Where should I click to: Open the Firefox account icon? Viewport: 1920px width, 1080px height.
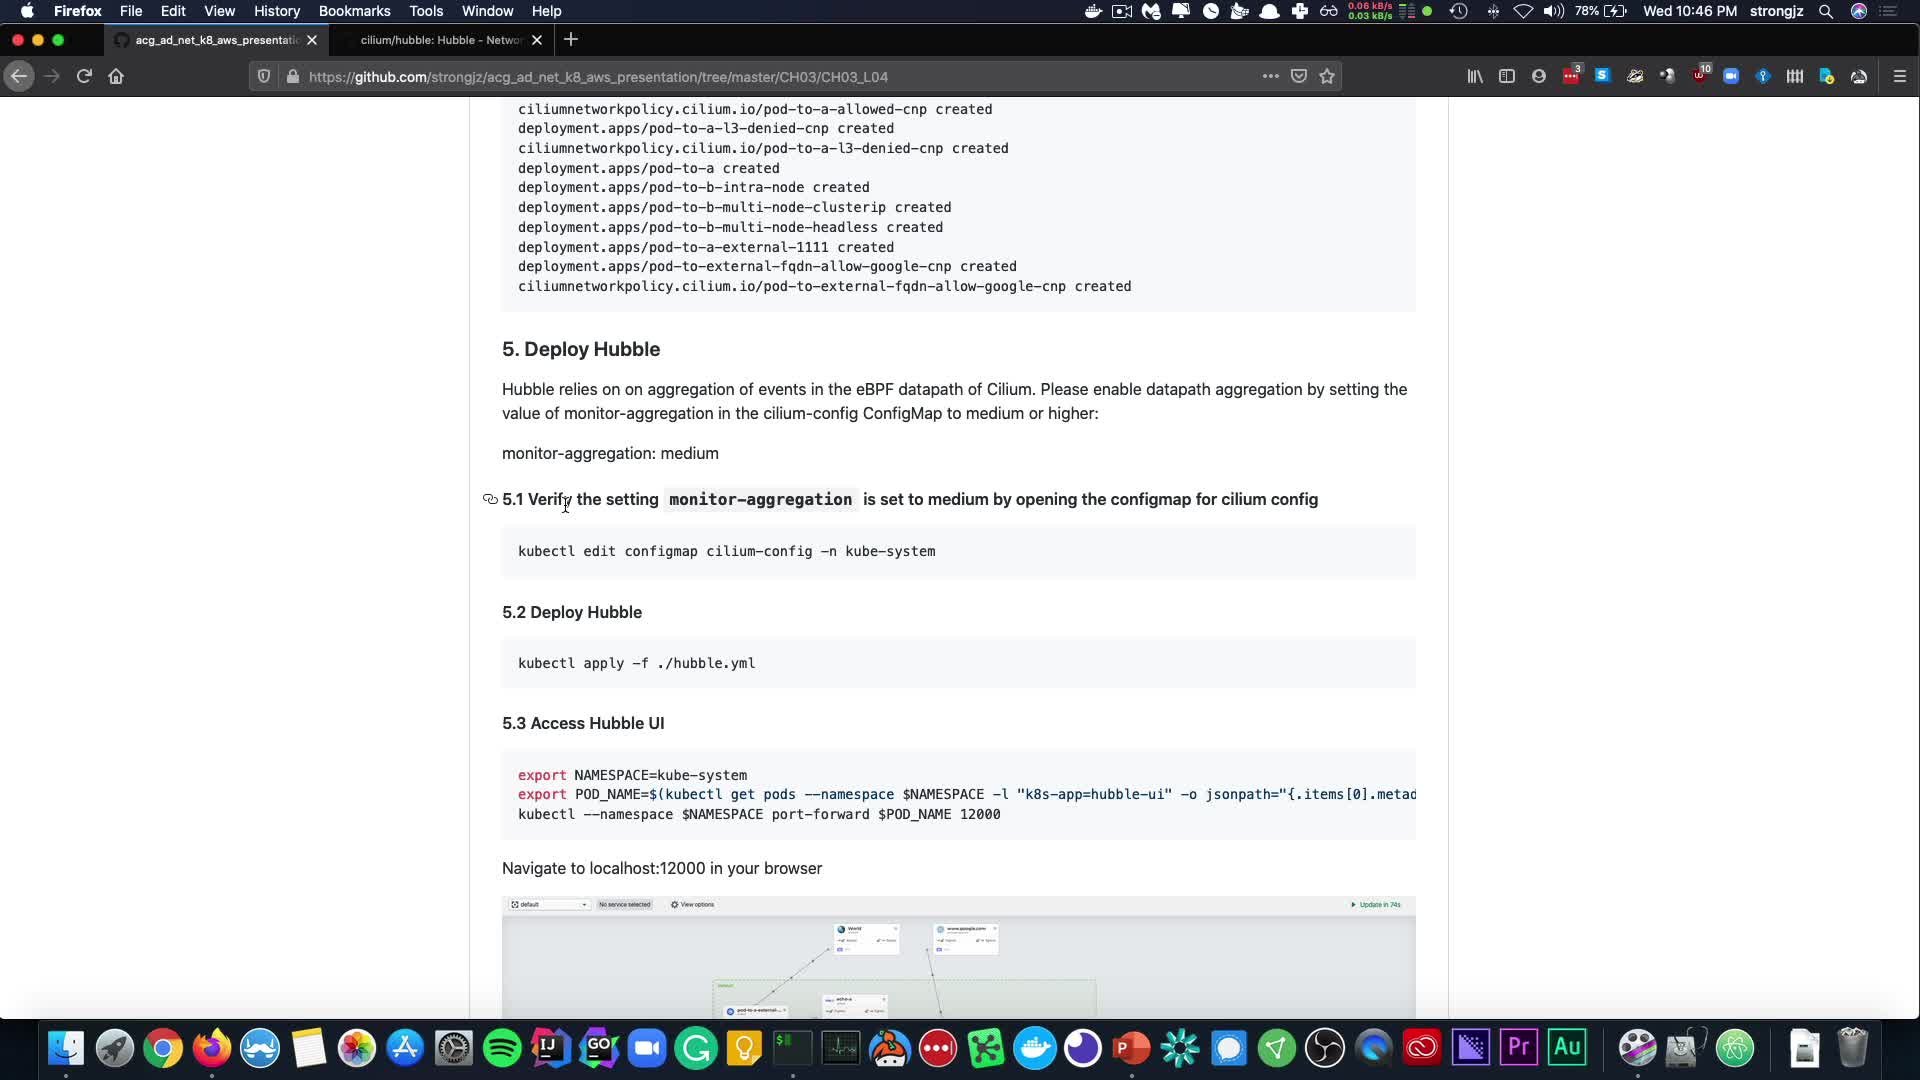[x=1539, y=76]
